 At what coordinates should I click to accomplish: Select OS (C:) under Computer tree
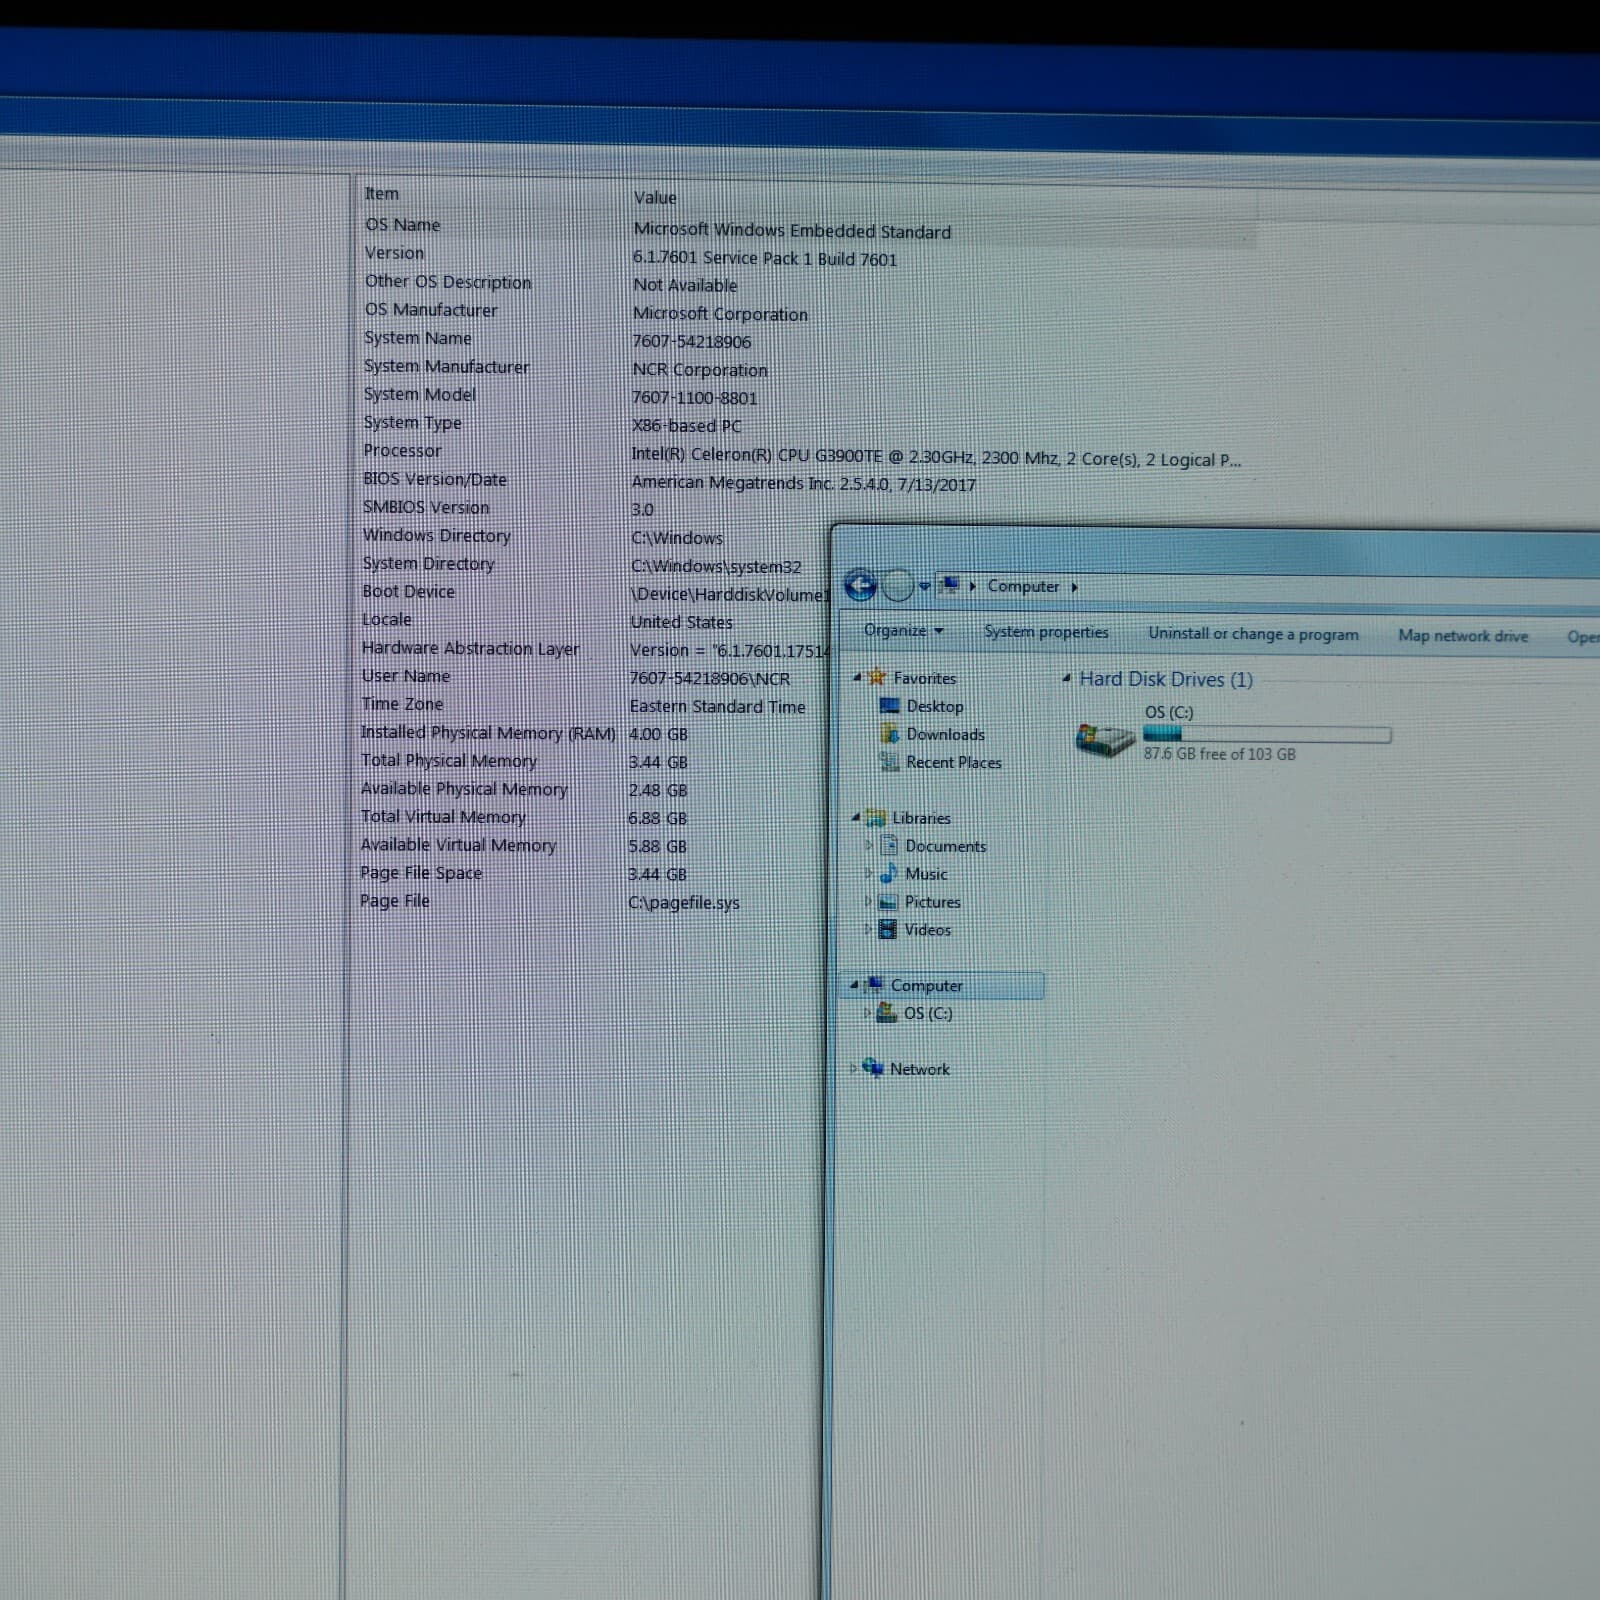click(927, 1013)
